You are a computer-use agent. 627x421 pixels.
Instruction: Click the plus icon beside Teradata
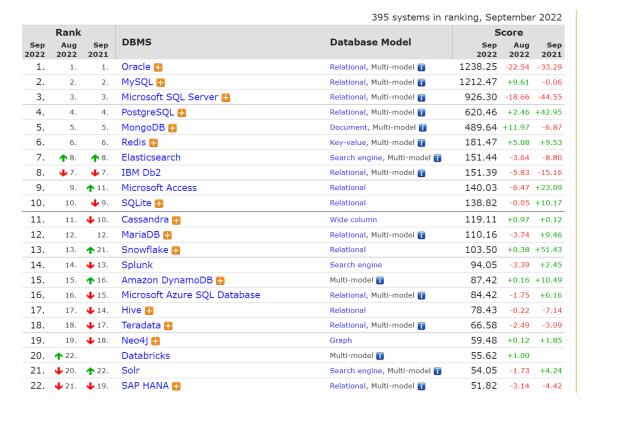click(168, 326)
